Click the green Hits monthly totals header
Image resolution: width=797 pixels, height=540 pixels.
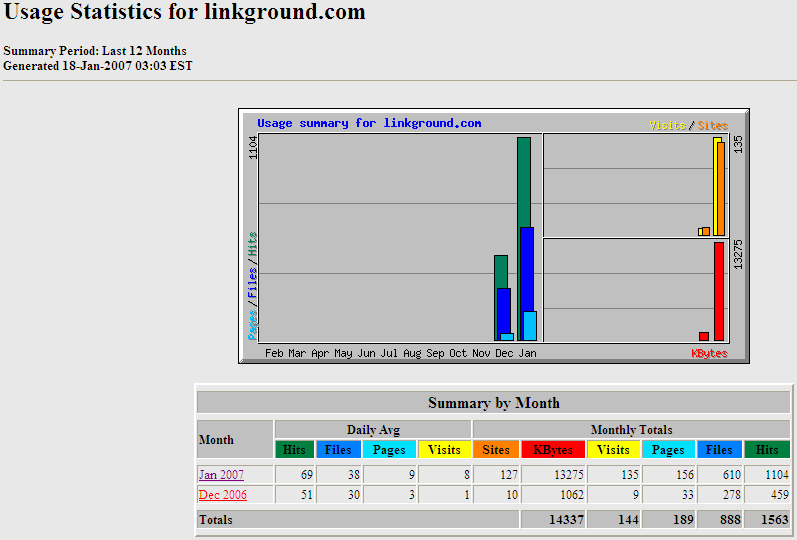(767, 450)
